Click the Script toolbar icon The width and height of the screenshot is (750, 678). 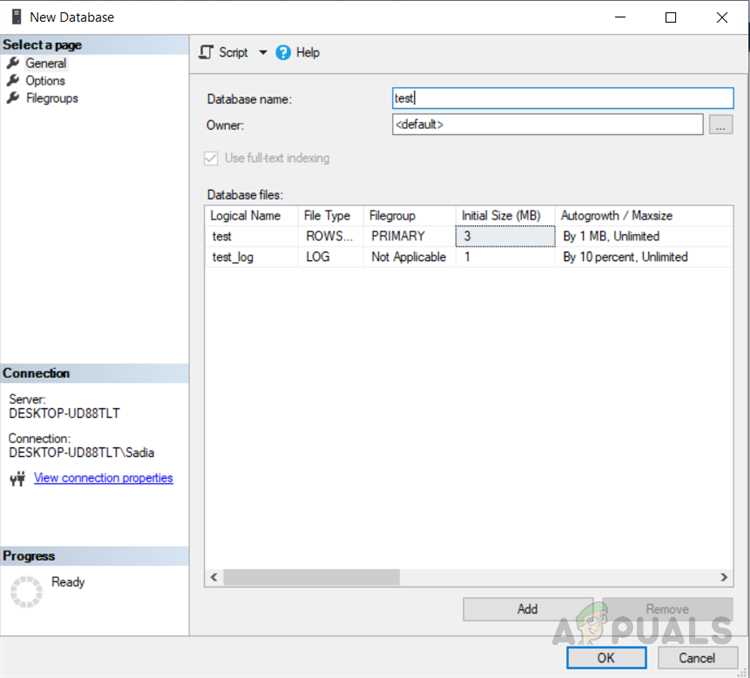[x=206, y=52]
